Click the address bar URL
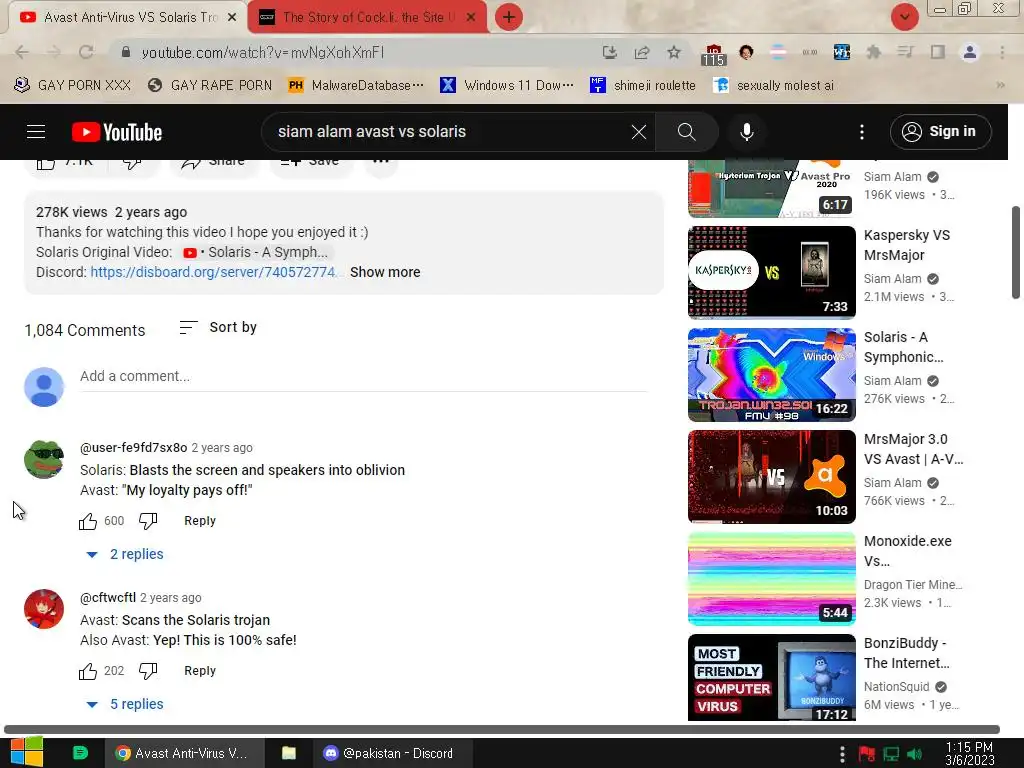The width and height of the screenshot is (1024, 768). point(263,52)
